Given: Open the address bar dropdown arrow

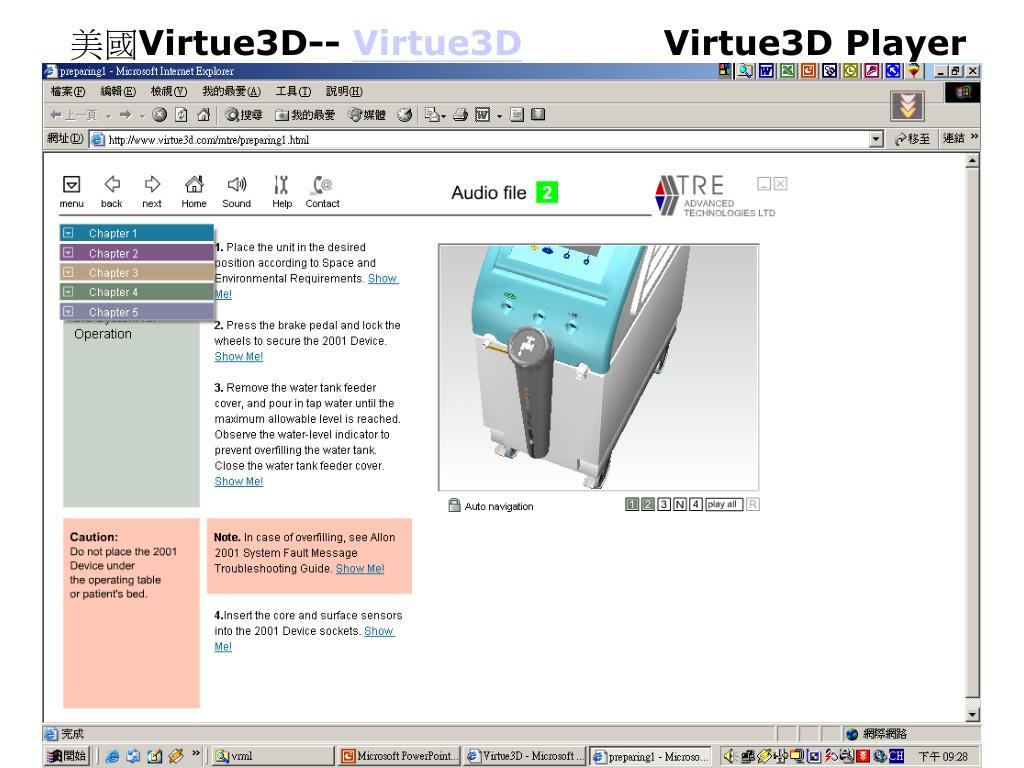Looking at the screenshot, I should (876, 139).
